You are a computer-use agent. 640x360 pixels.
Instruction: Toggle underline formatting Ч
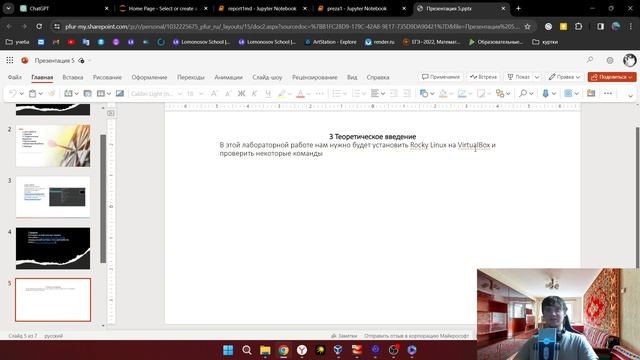pos(268,93)
